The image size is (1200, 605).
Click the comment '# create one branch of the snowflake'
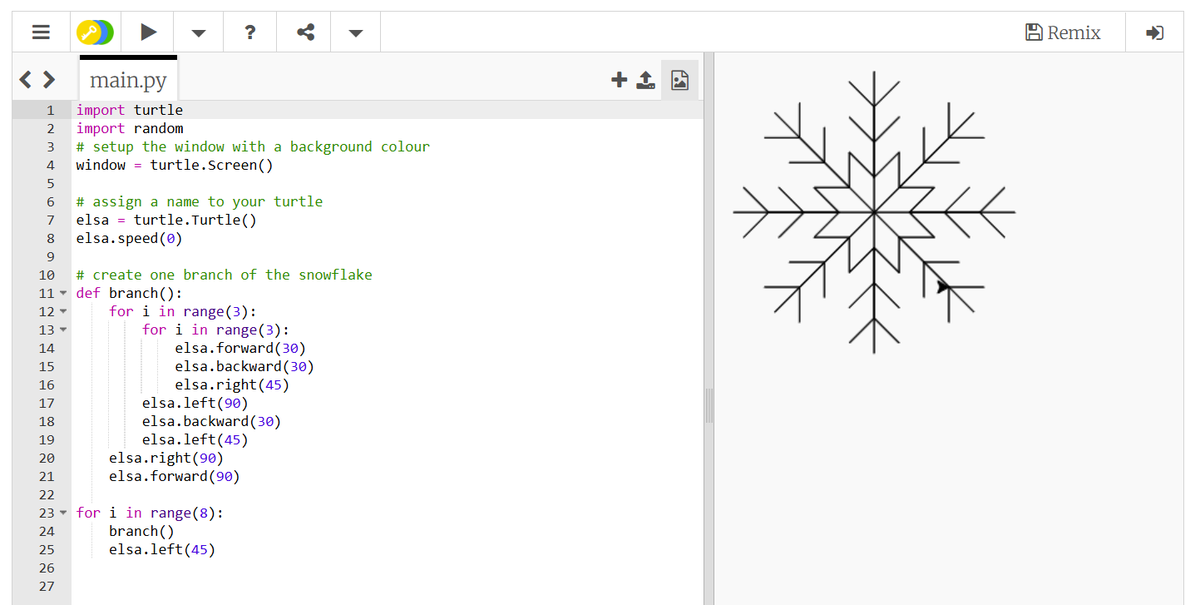pyautogui.click(x=224, y=275)
